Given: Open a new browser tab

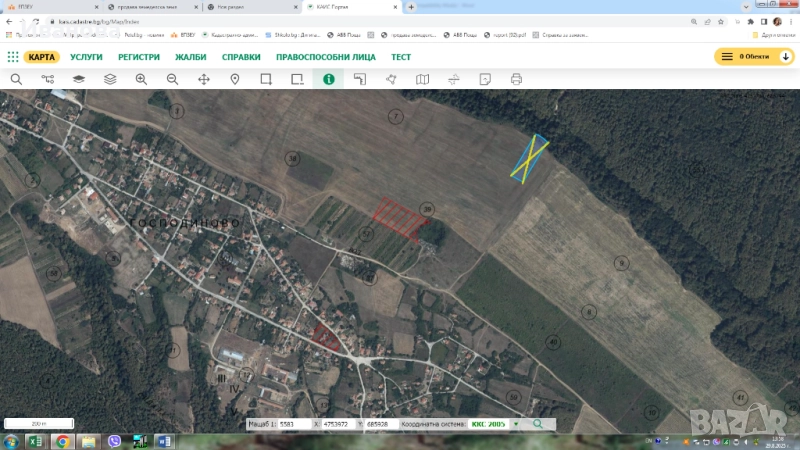Looking at the screenshot, I should (x=411, y=7).
